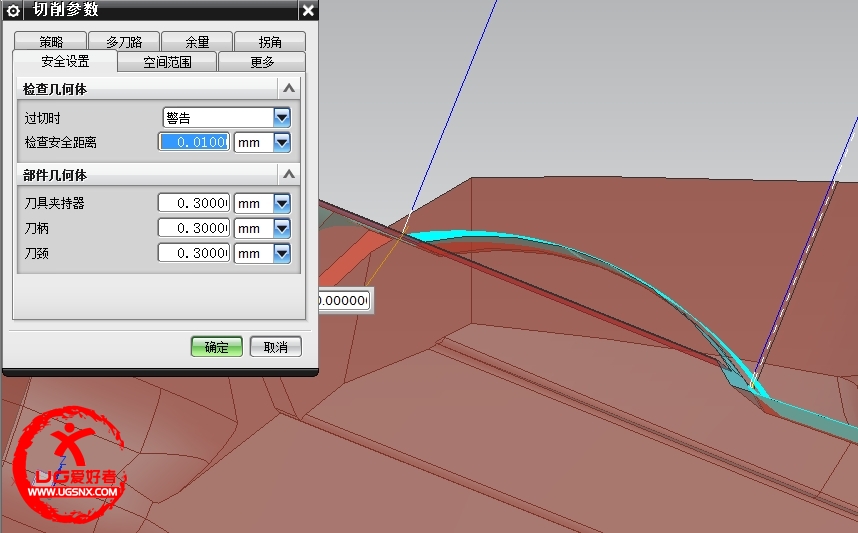Open the 检查安全距离 unit dropdown

coord(262,142)
